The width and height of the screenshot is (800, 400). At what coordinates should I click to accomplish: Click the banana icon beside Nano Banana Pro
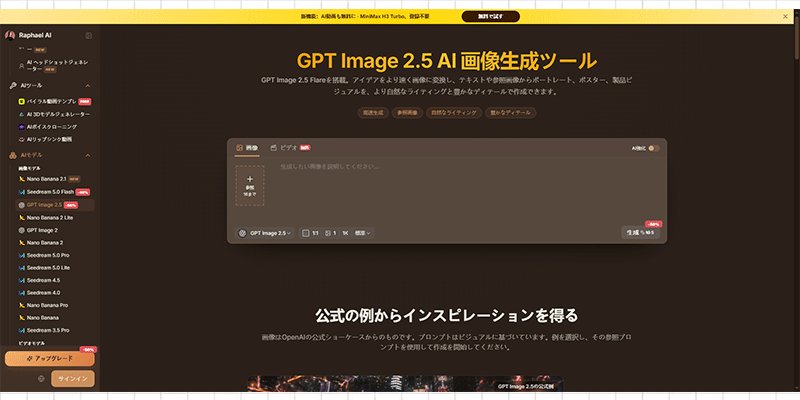[x=21, y=305]
